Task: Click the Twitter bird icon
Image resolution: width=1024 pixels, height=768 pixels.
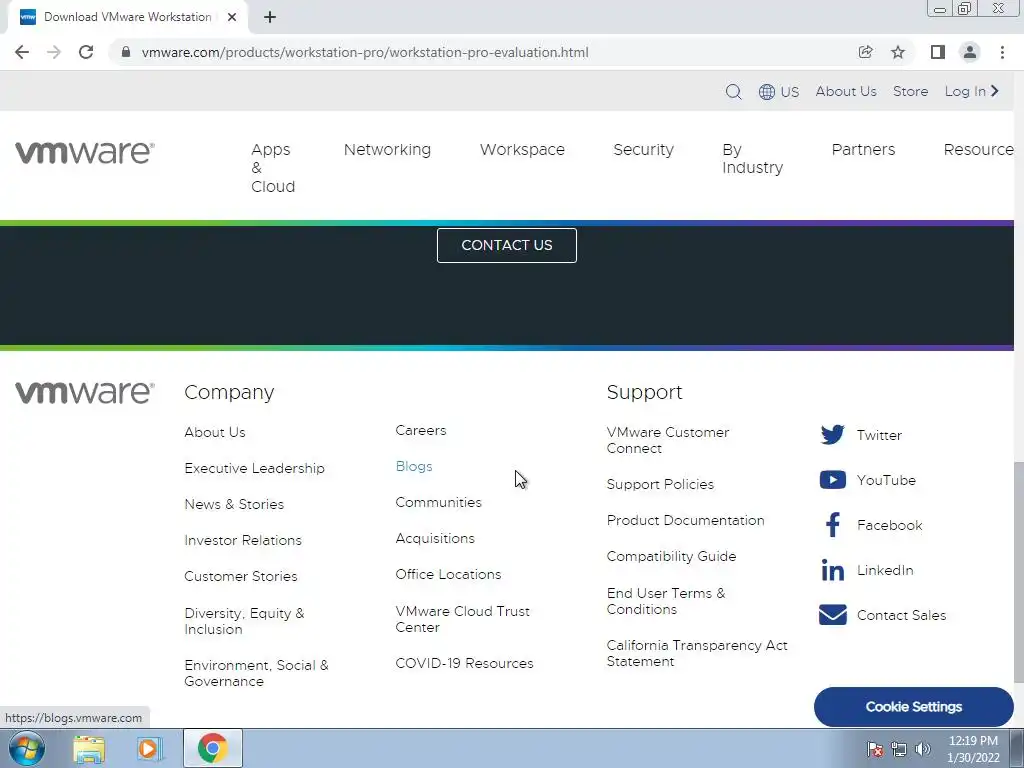Action: click(833, 435)
